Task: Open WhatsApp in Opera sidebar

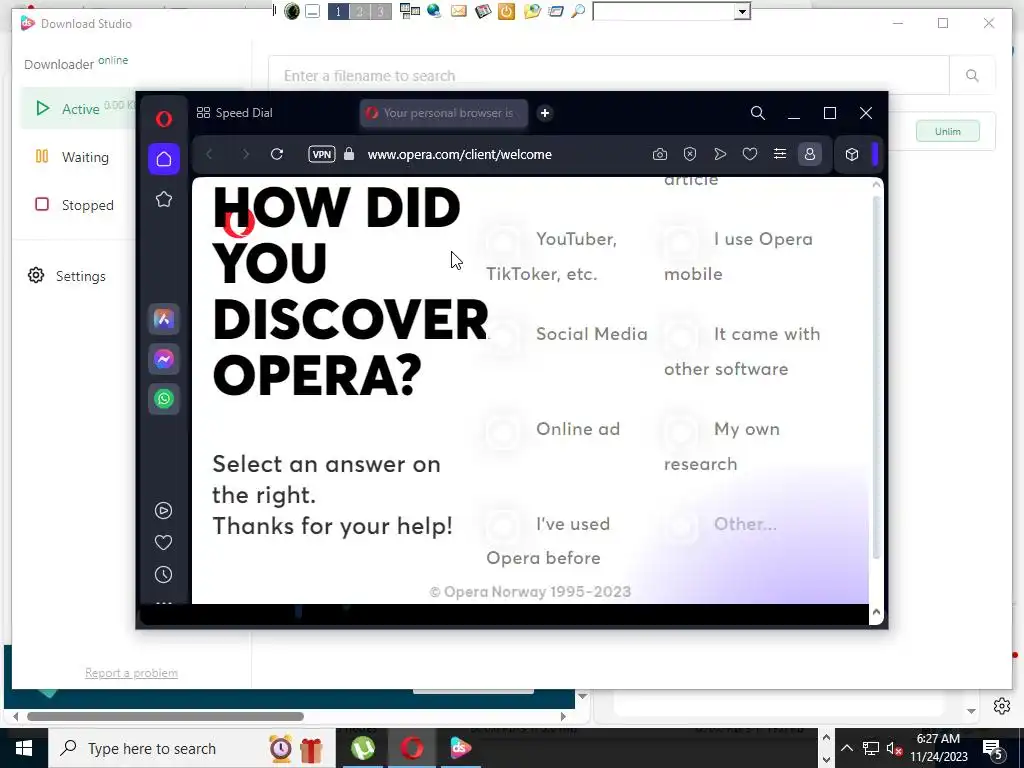Action: 164,399
